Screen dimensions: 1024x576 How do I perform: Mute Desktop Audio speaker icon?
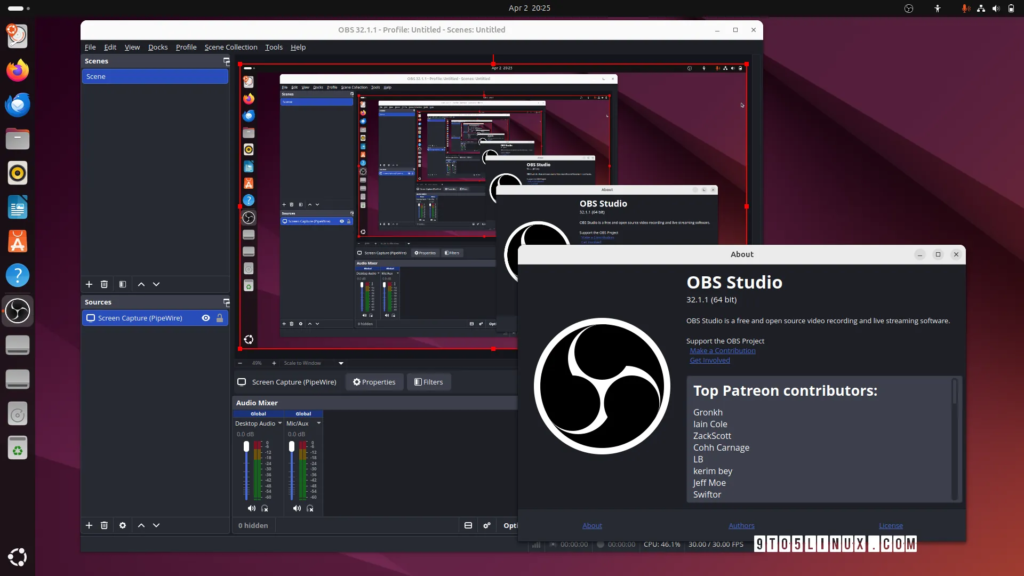[251, 508]
